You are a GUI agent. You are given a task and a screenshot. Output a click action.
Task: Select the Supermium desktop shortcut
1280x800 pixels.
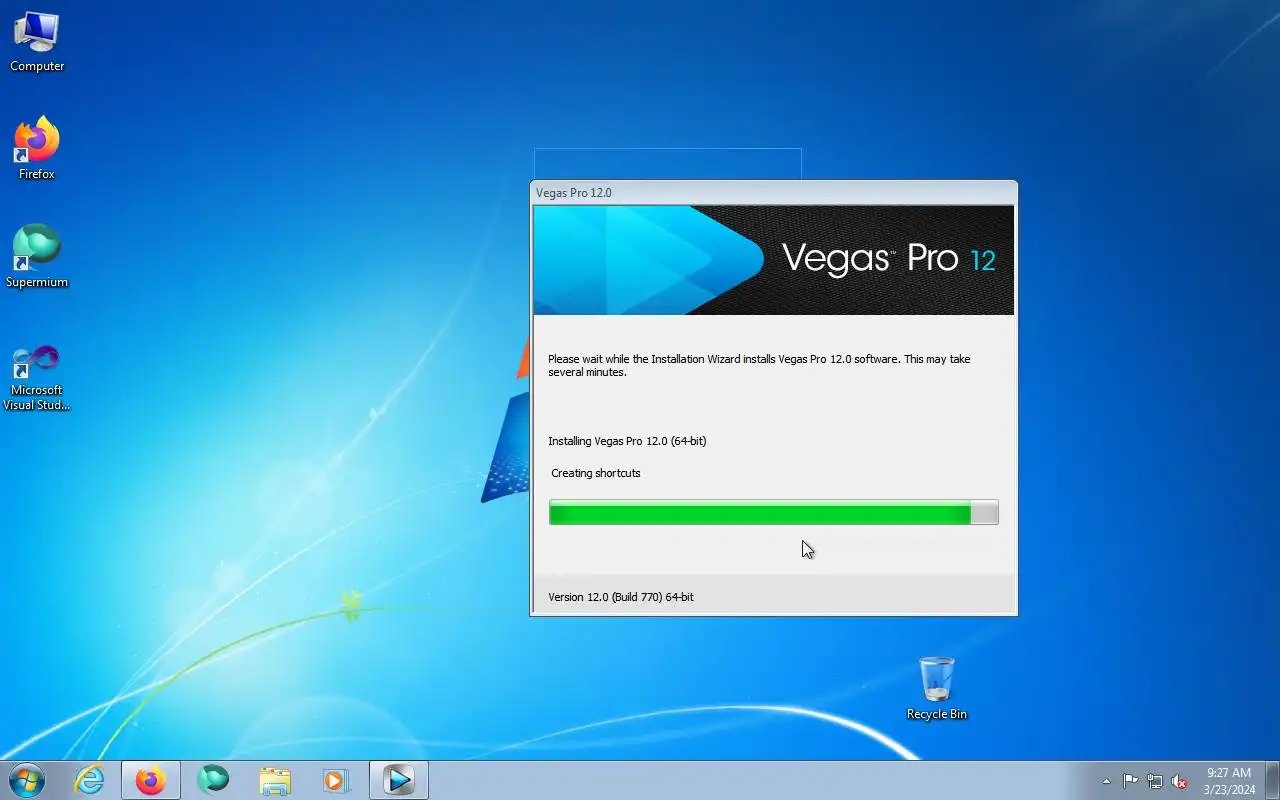tap(37, 257)
